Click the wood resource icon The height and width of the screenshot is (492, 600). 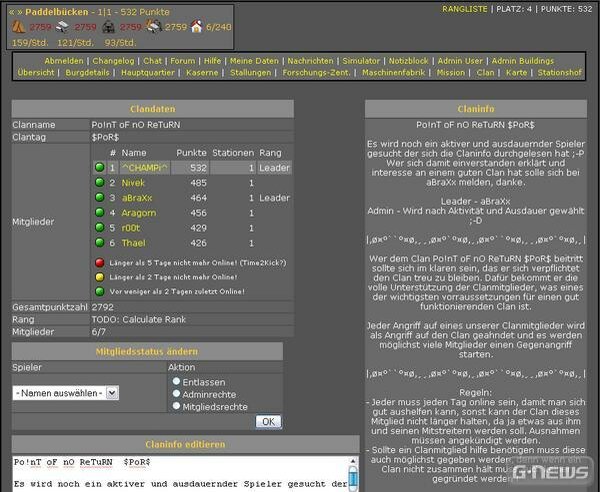point(18,27)
